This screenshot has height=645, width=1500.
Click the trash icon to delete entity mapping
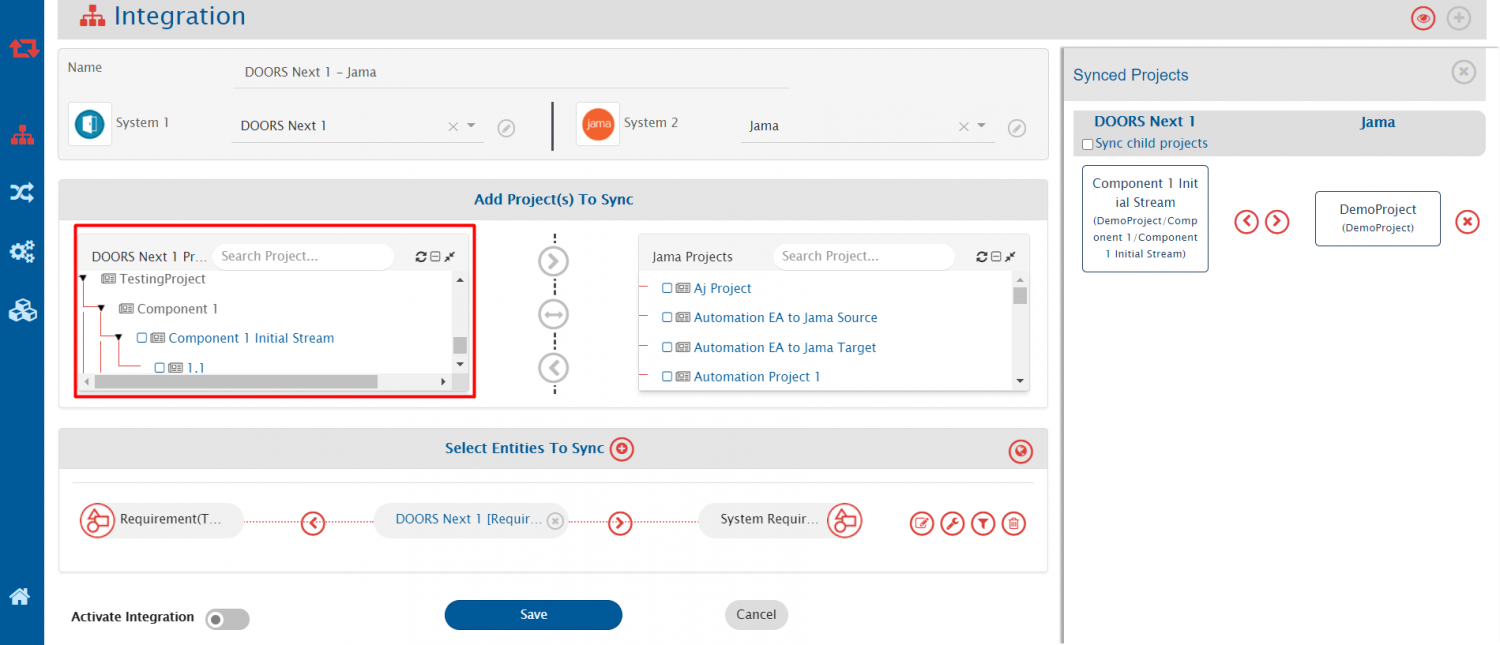pyautogui.click(x=1014, y=523)
